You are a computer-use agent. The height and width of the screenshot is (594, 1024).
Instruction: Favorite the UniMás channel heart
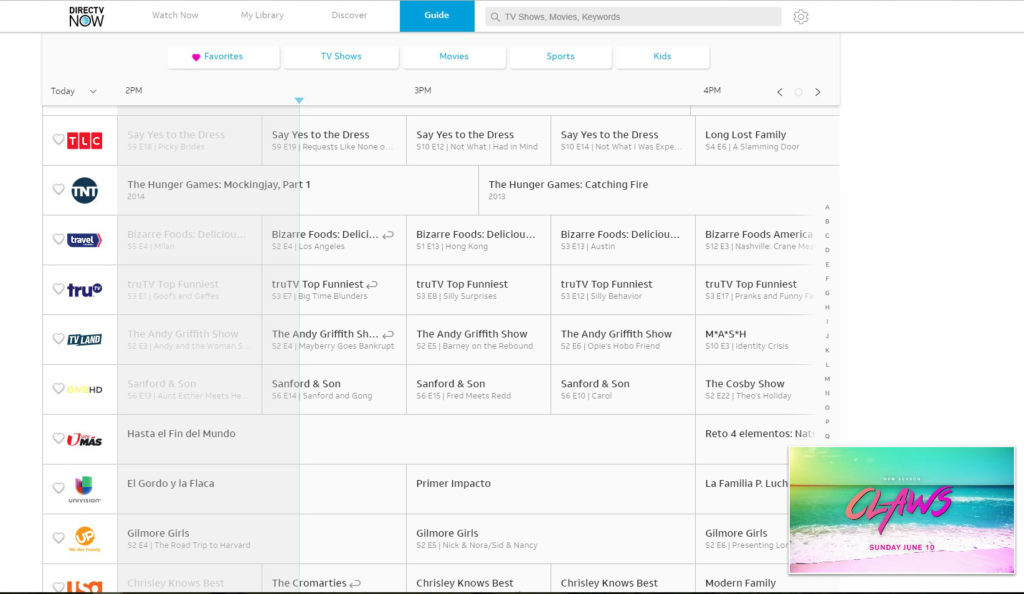(58, 438)
